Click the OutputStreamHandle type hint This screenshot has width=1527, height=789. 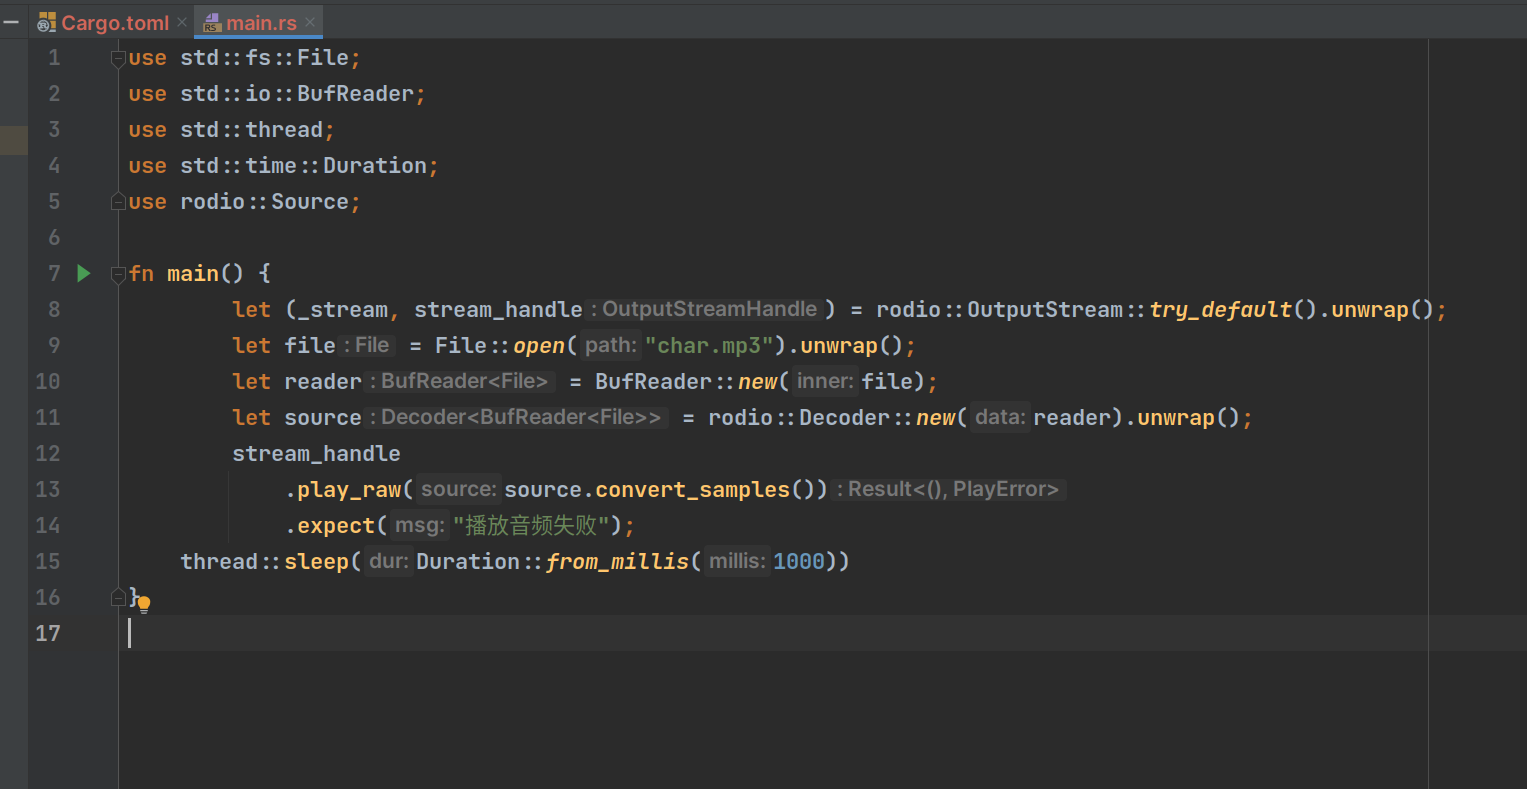point(709,310)
